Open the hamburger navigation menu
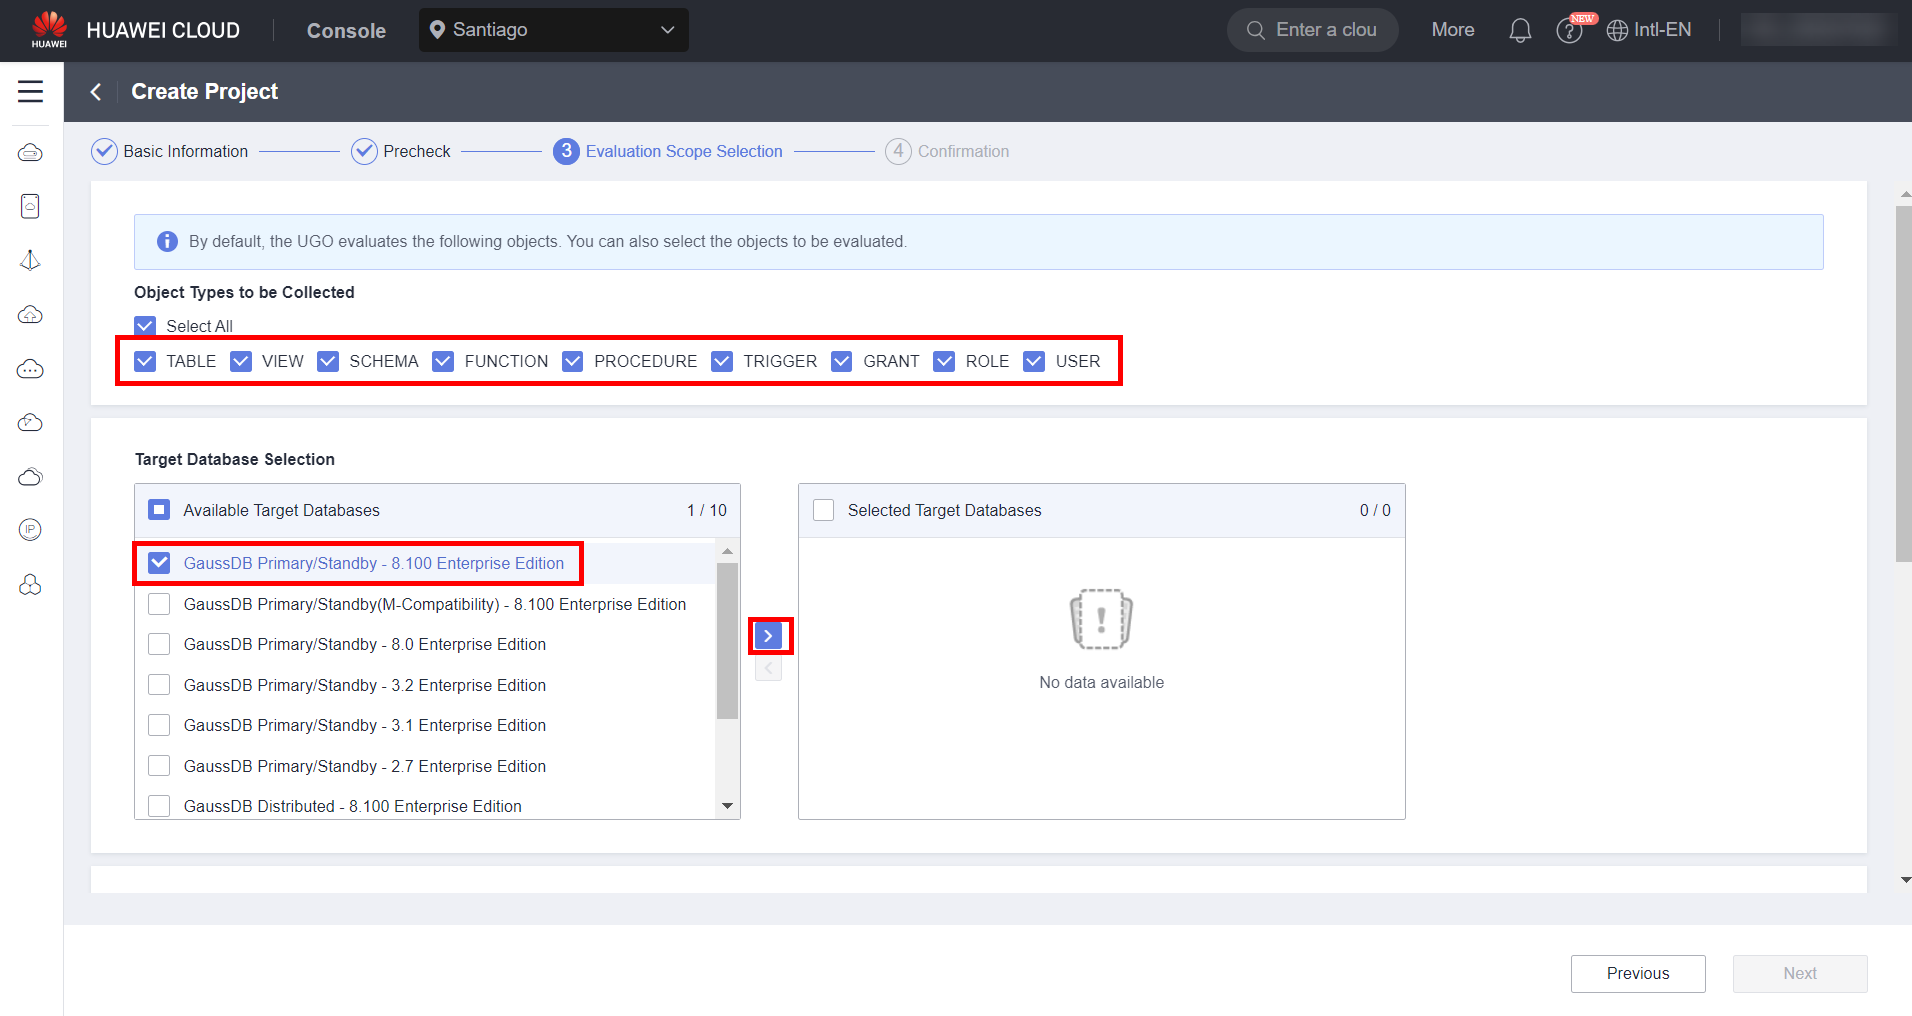This screenshot has width=1912, height=1016. [x=30, y=91]
